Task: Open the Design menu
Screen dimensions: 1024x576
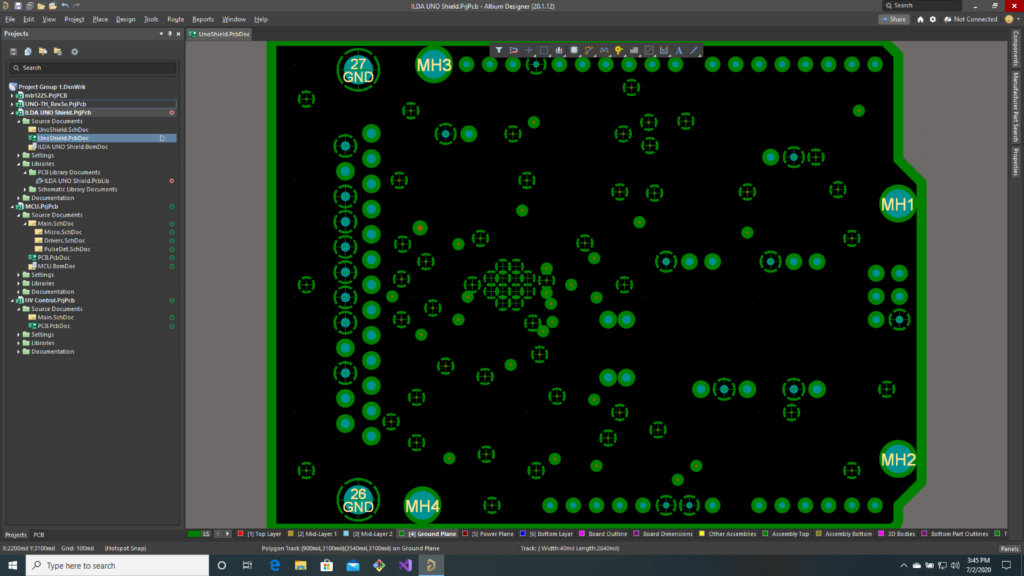Action: (125, 19)
